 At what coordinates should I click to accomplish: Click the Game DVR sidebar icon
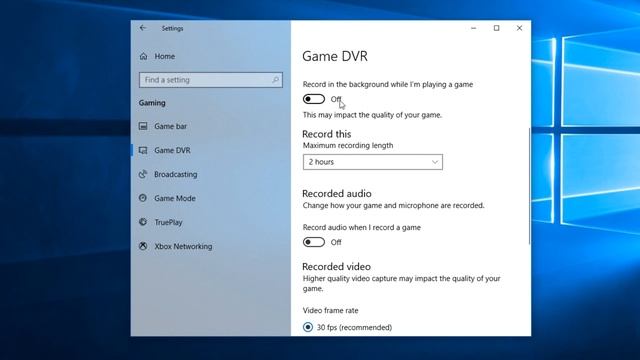click(x=143, y=150)
